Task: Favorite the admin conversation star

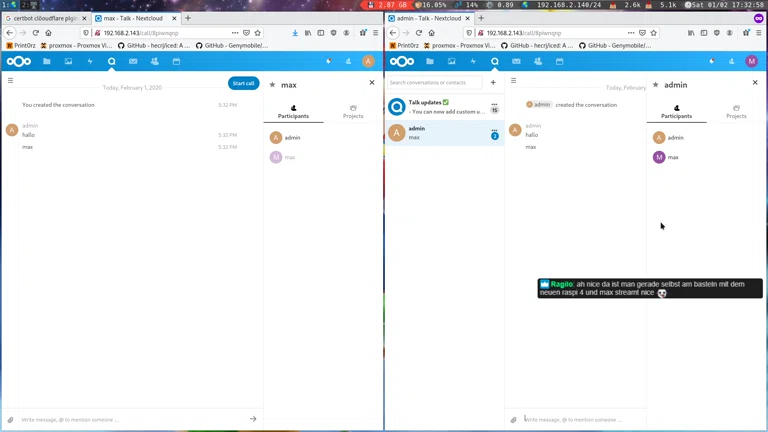Action: (x=655, y=85)
